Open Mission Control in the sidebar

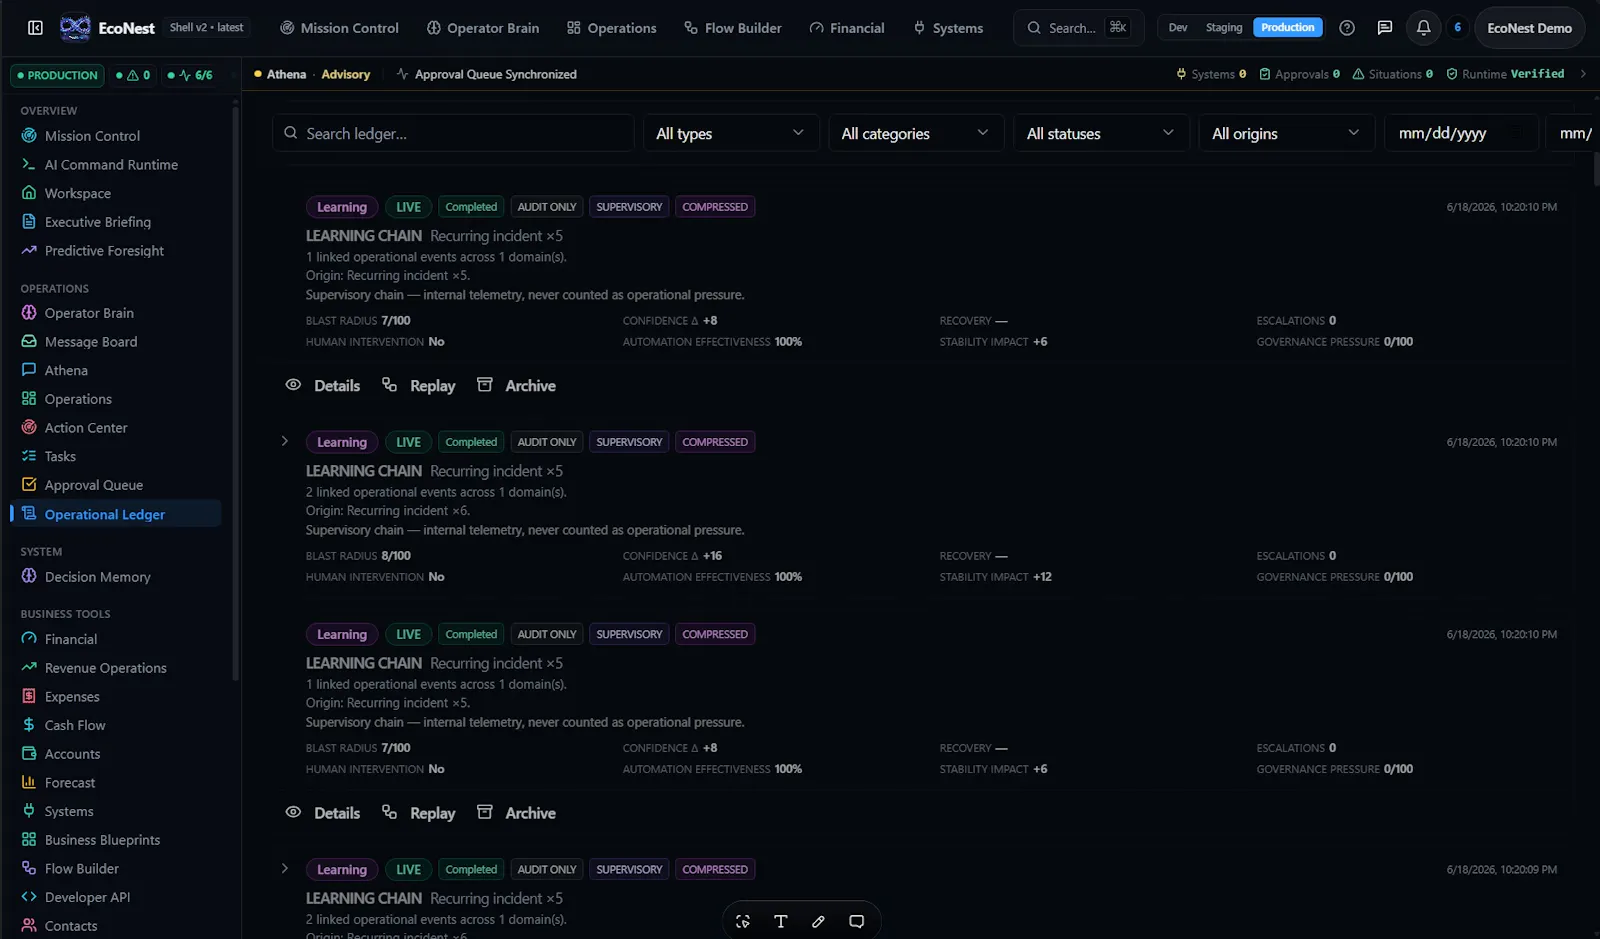pyautogui.click(x=92, y=136)
